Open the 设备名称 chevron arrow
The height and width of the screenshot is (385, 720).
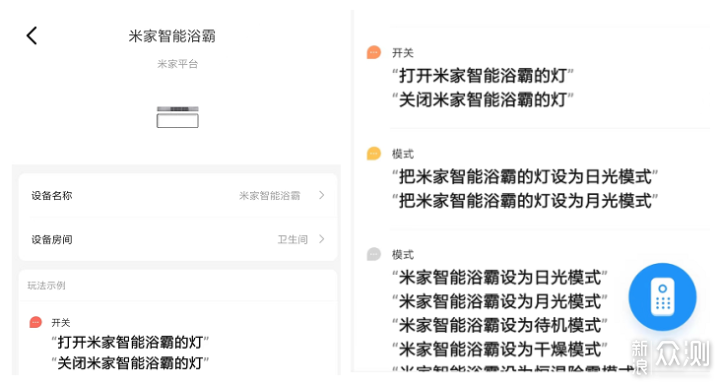click(321, 195)
